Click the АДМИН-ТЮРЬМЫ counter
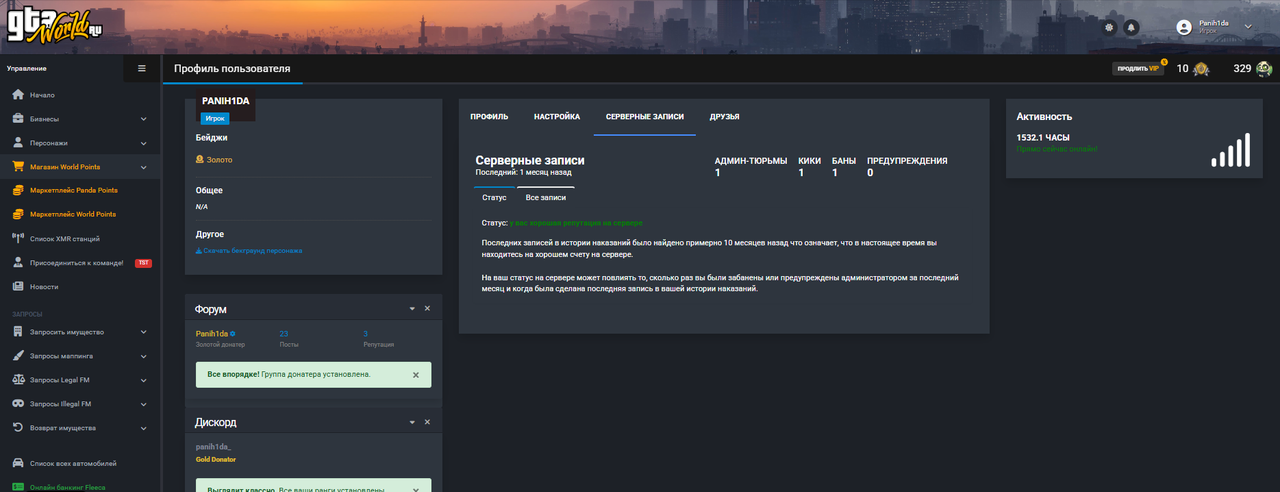This screenshot has width=1280, height=492. 751,166
